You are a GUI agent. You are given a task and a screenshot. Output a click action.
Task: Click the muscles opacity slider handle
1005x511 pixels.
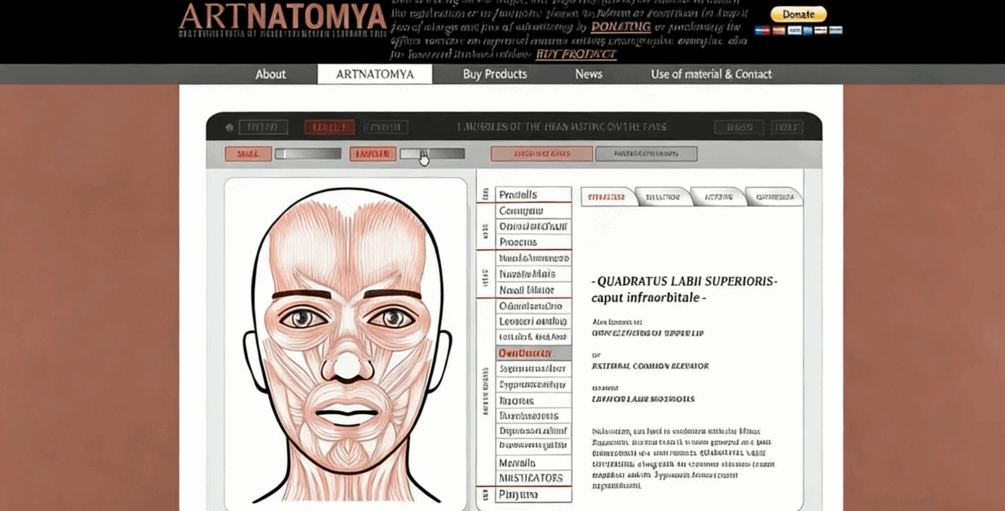pos(424,154)
